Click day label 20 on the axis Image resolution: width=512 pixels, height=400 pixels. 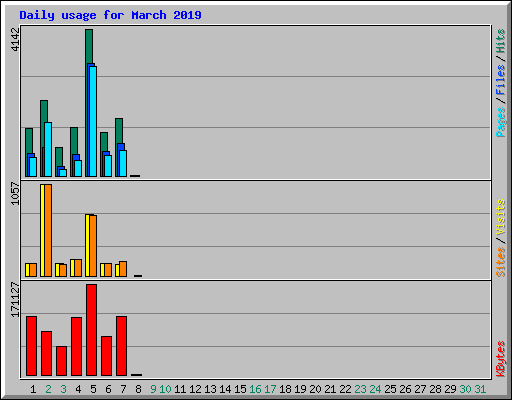tap(315, 389)
